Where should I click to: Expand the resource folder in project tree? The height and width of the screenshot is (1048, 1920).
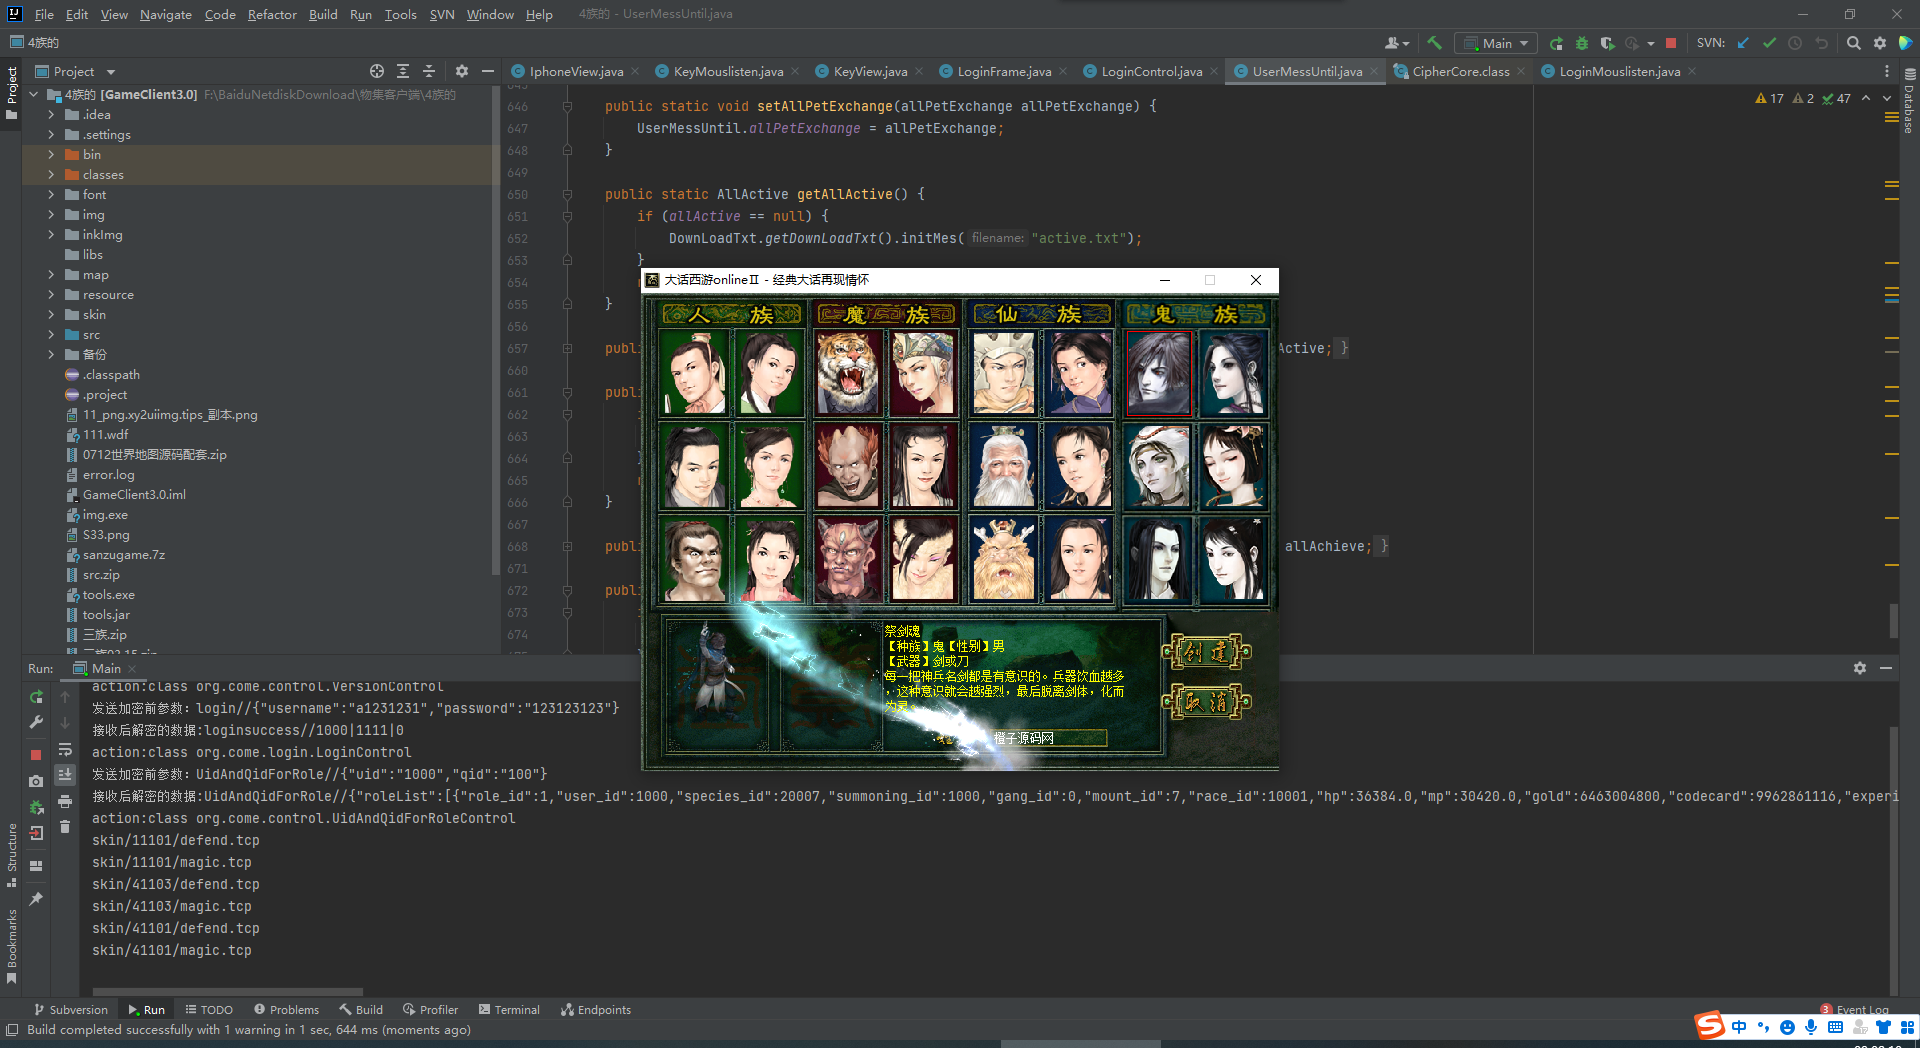tap(51, 295)
